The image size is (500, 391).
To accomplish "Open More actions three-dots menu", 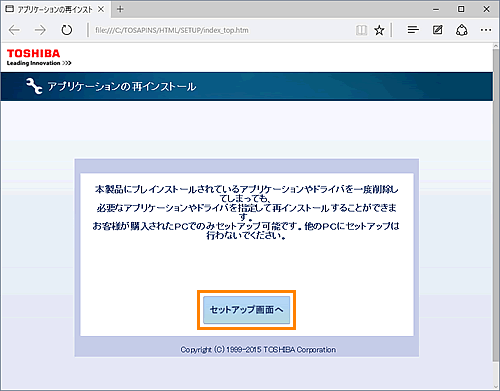I will point(486,30).
